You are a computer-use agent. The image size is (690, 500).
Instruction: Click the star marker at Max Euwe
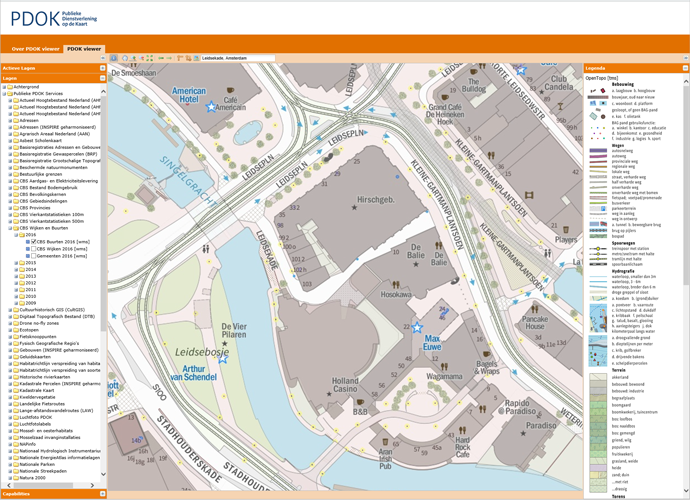coord(417,327)
